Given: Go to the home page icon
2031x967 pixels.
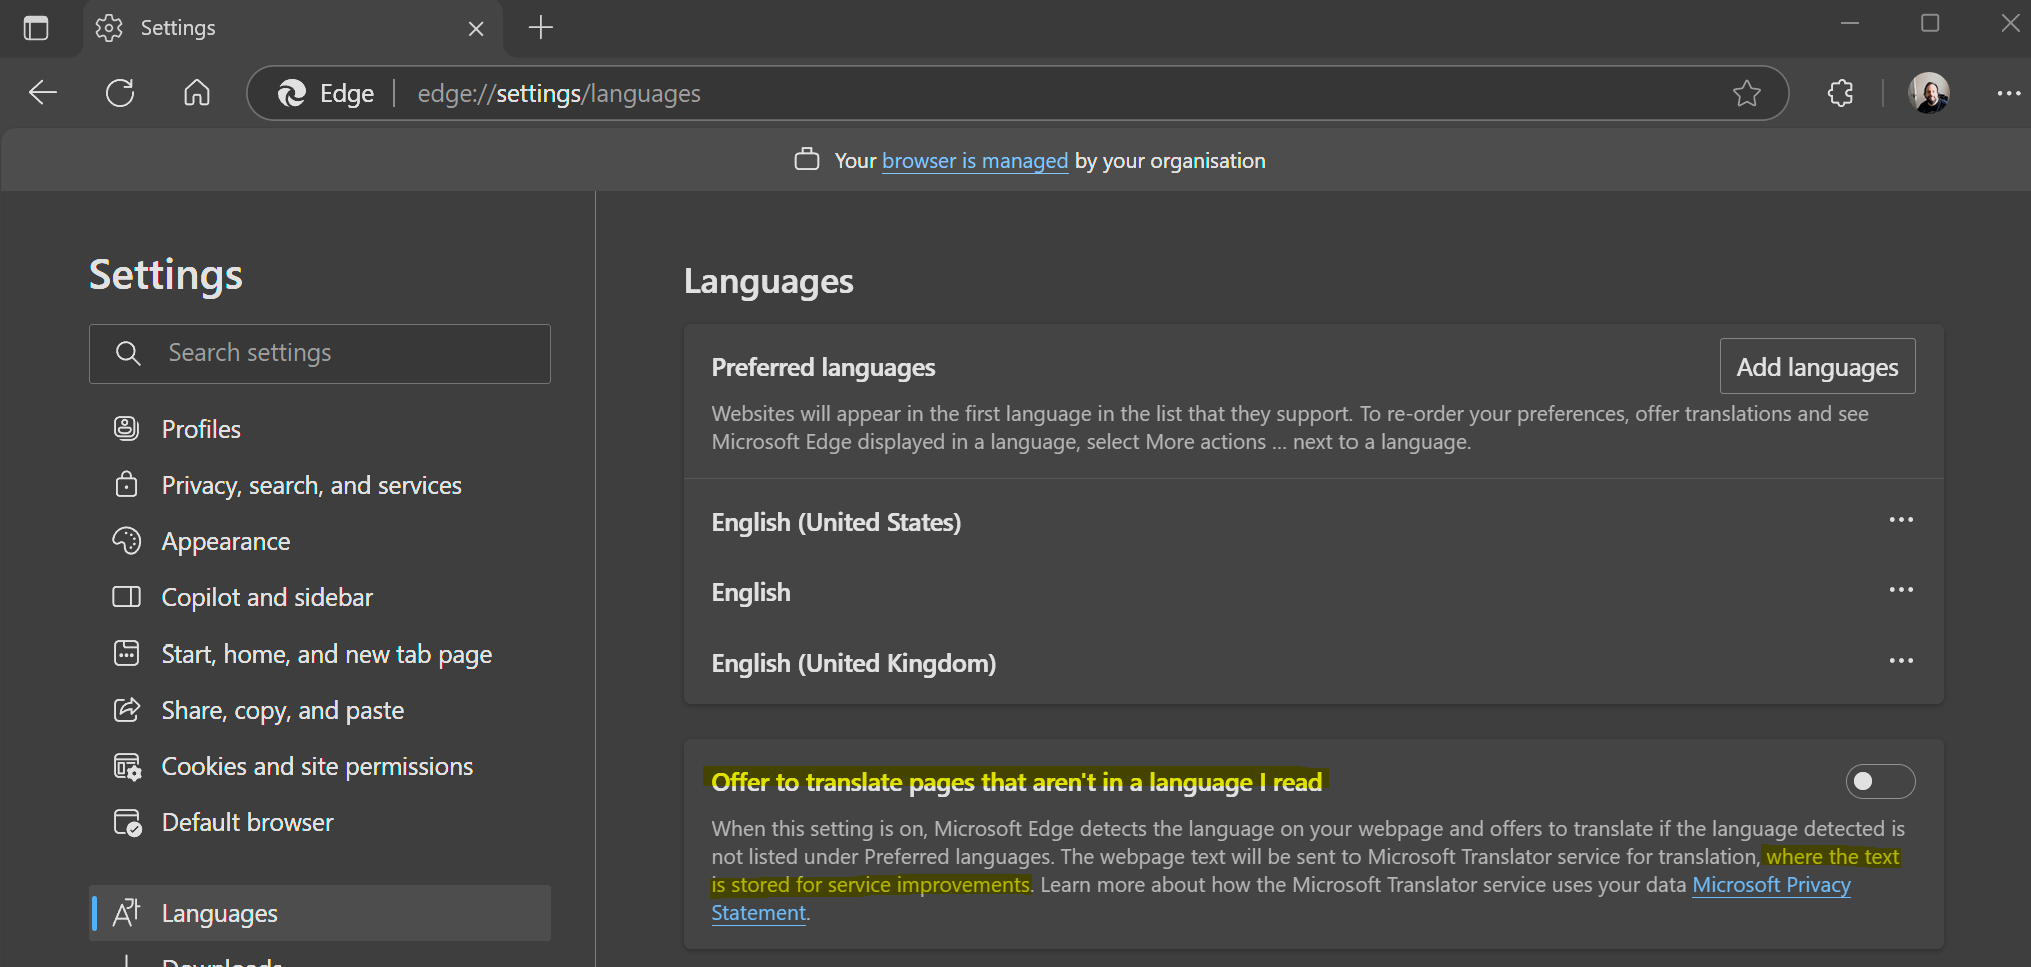Looking at the screenshot, I should (x=197, y=93).
